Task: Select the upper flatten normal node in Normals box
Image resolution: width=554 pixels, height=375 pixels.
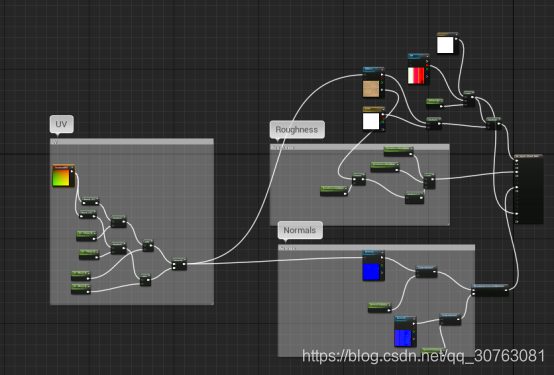Action: (426, 271)
